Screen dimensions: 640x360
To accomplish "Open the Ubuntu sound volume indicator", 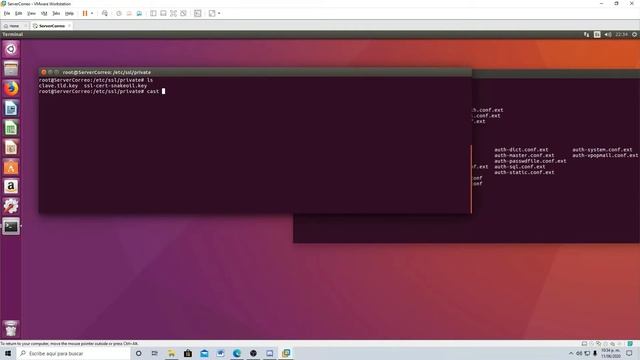I will [x=608, y=35].
